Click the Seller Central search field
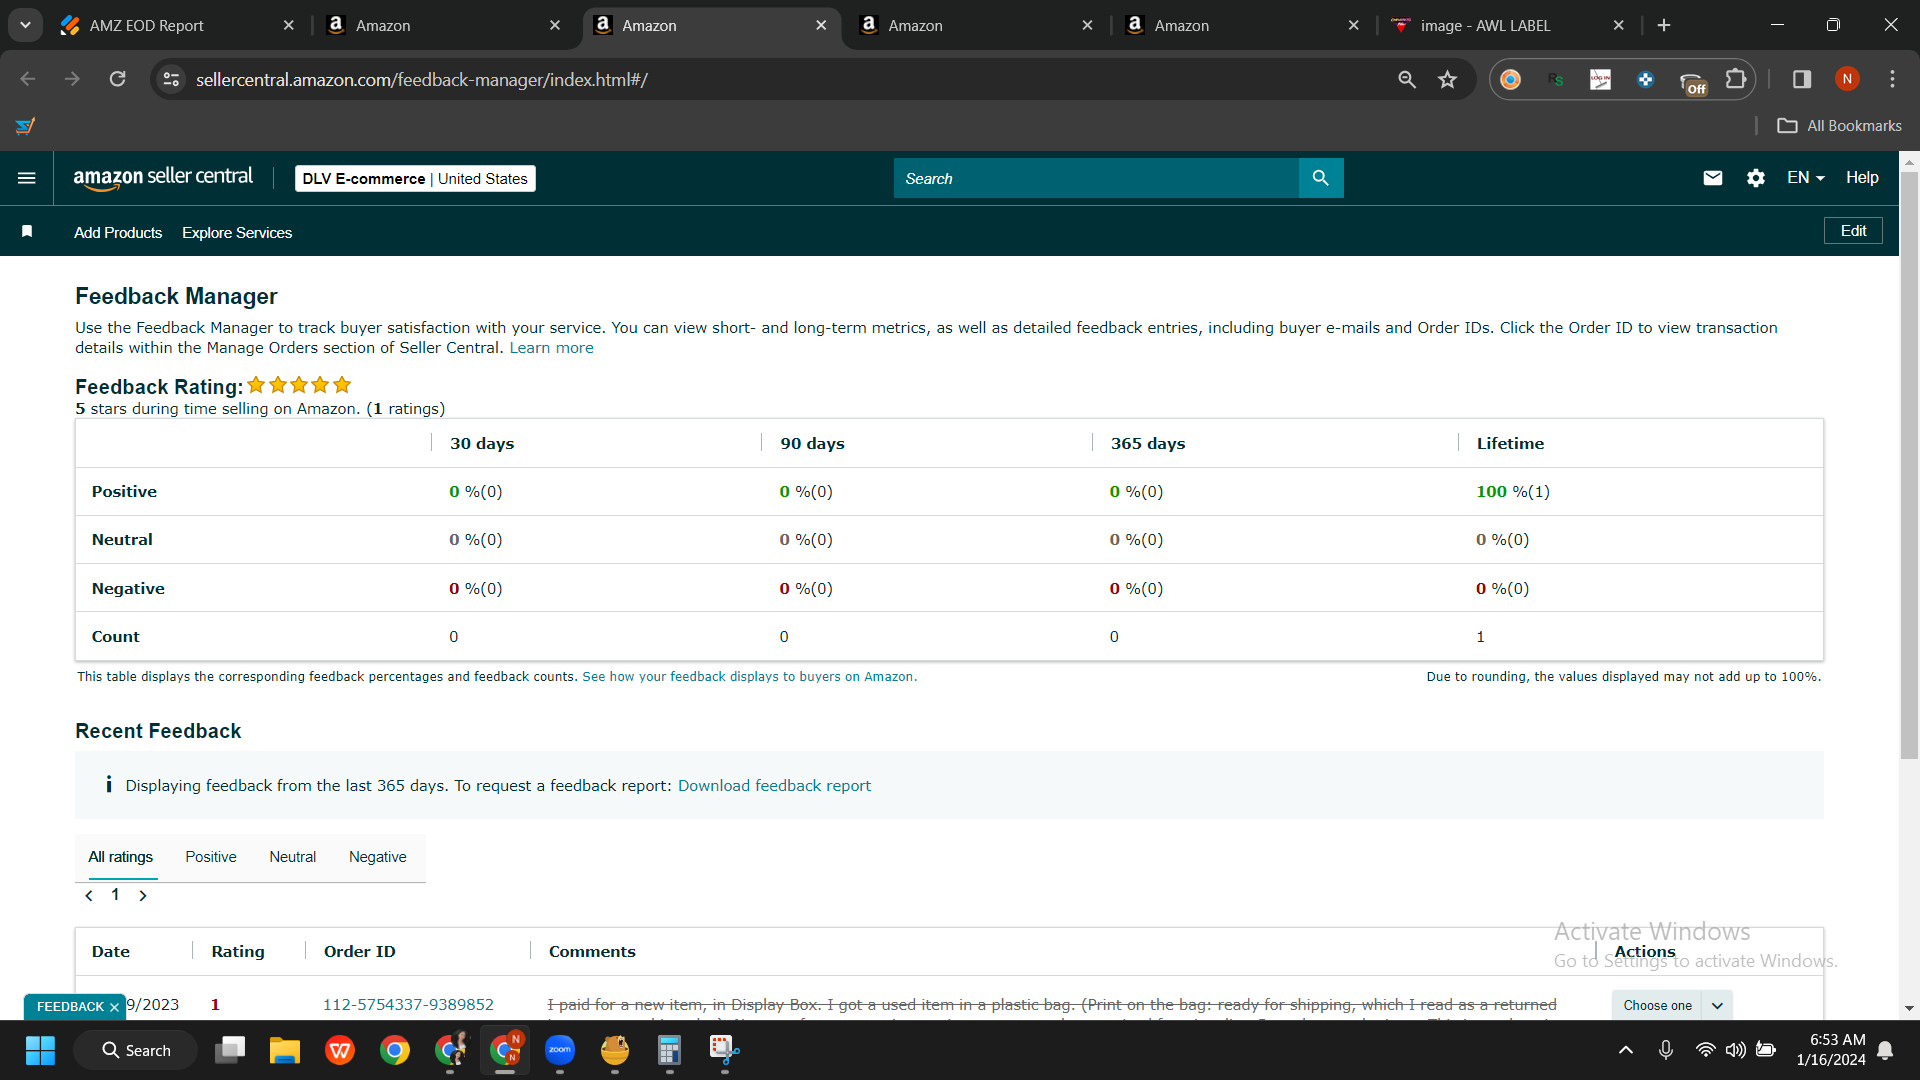The width and height of the screenshot is (1920, 1080). [x=1096, y=178]
